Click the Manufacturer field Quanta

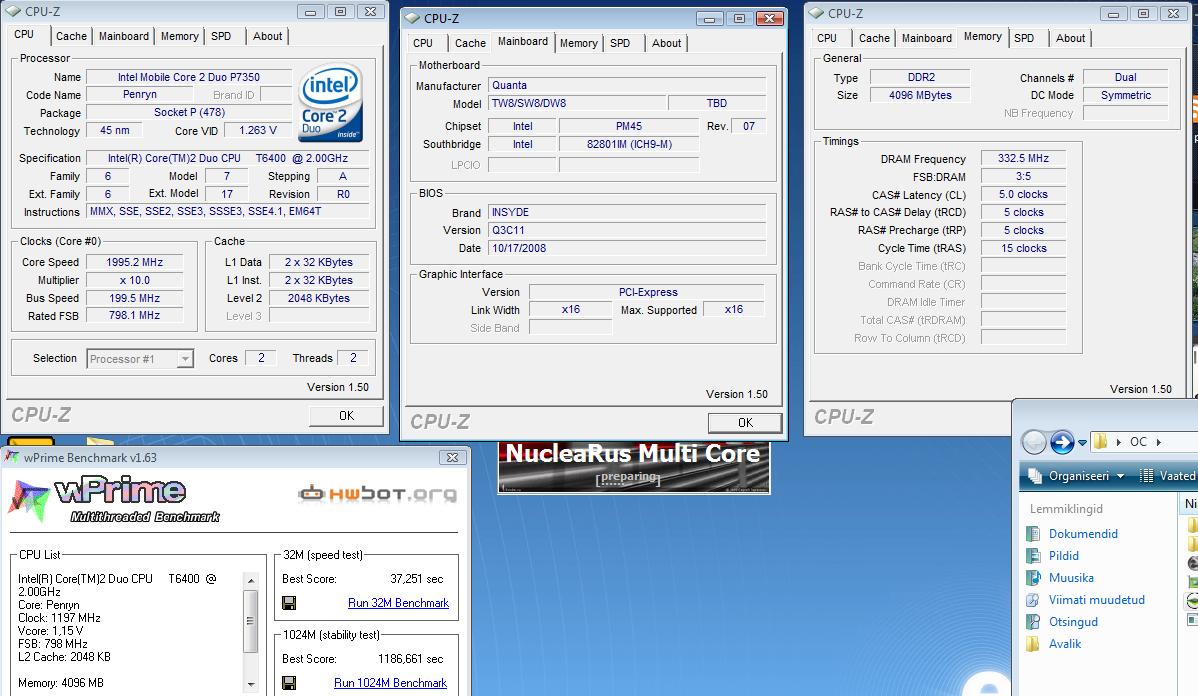[x=627, y=86]
